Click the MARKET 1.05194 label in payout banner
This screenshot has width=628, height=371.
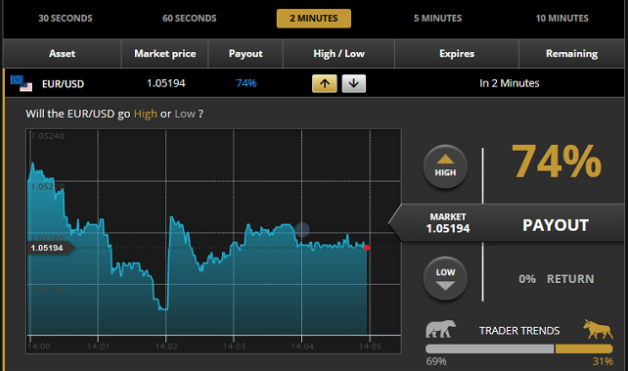point(448,223)
